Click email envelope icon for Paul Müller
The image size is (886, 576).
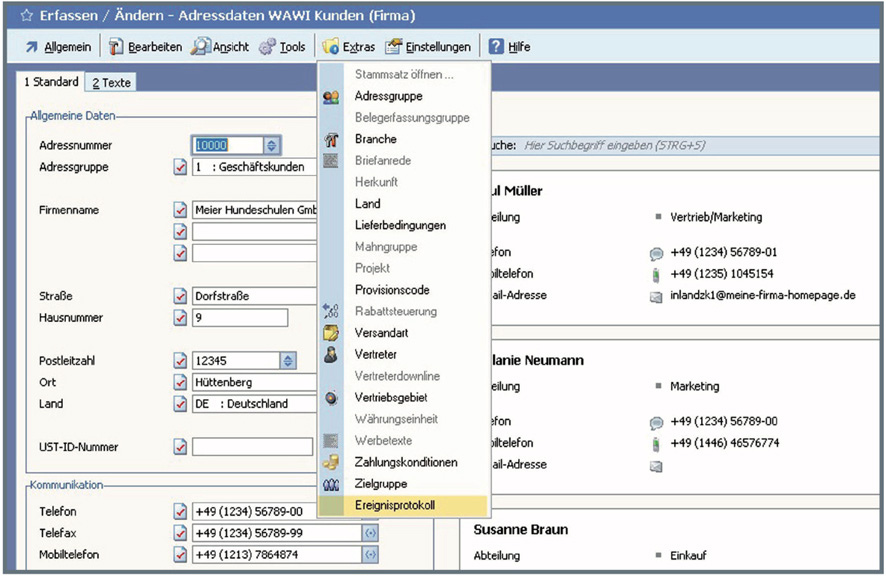pos(656,297)
